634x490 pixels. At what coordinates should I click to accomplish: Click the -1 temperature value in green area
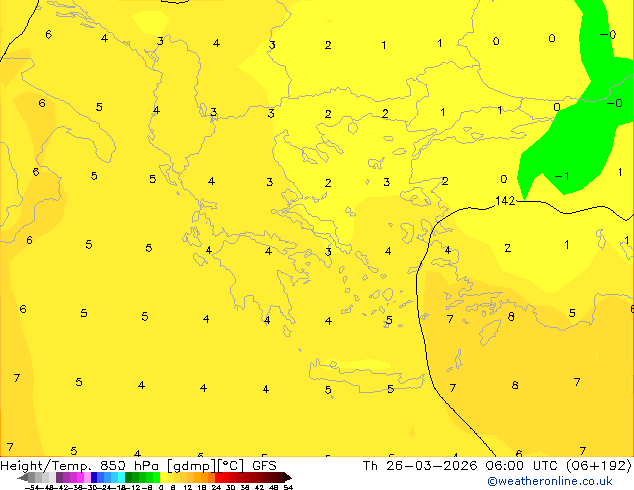tap(562, 176)
